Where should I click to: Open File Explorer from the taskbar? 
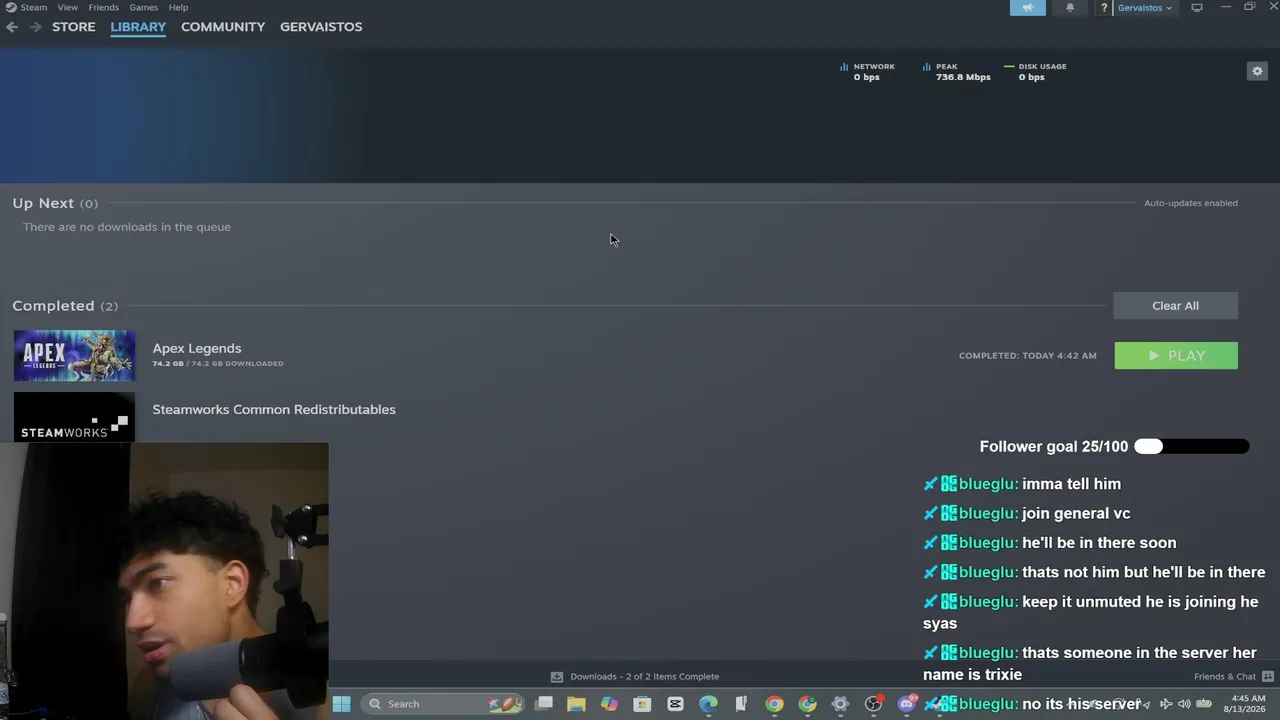pos(576,704)
